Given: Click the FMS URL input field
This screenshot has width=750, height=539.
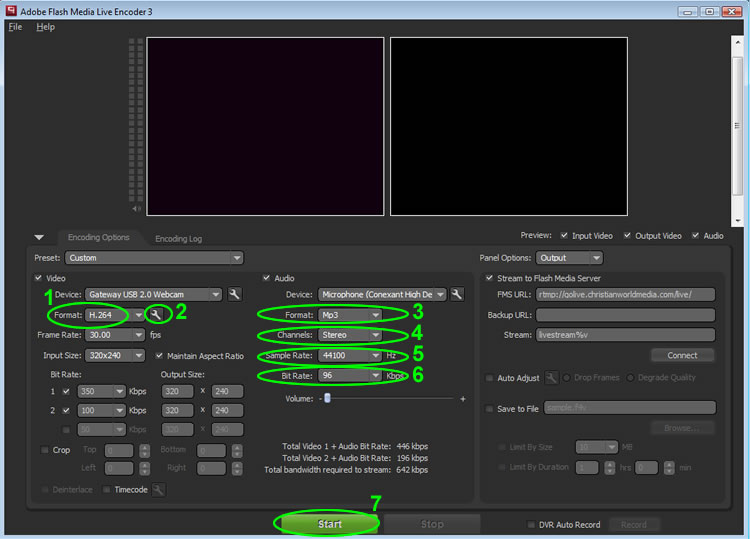Looking at the screenshot, I should pos(626,295).
